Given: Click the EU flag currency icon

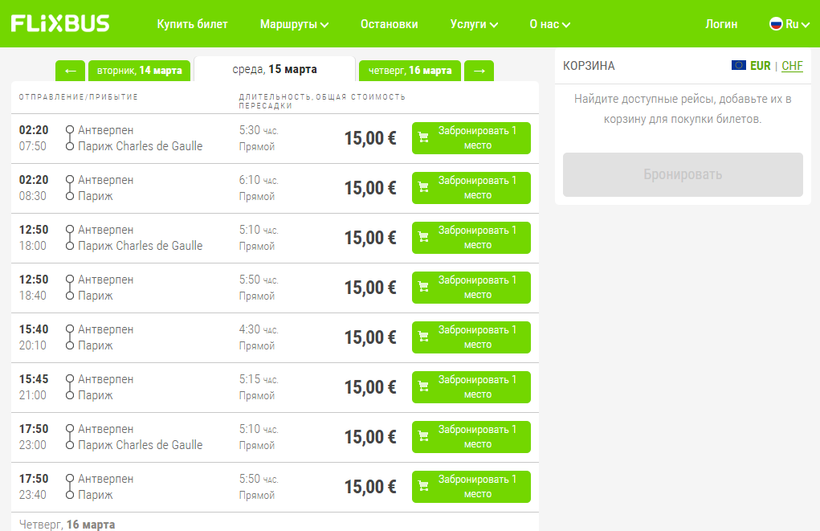Looking at the screenshot, I should pyautogui.click(x=739, y=66).
